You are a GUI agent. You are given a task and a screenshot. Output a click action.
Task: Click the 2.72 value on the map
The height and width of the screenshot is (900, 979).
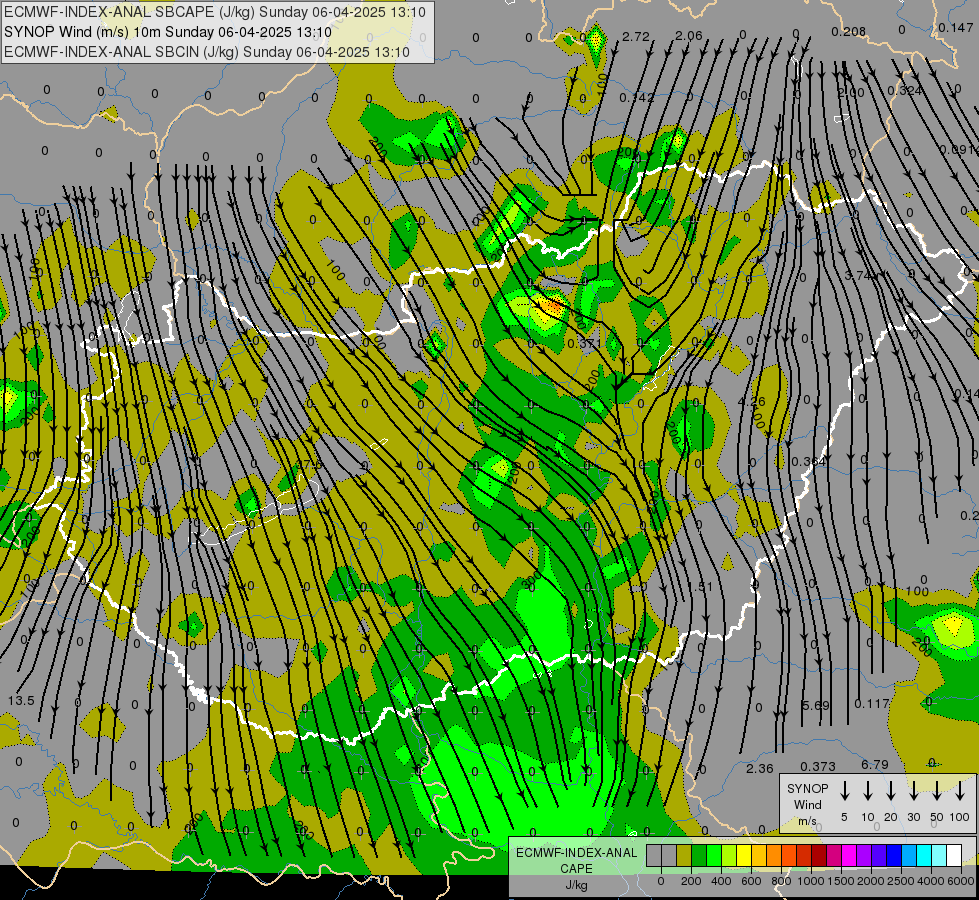pos(636,37)
